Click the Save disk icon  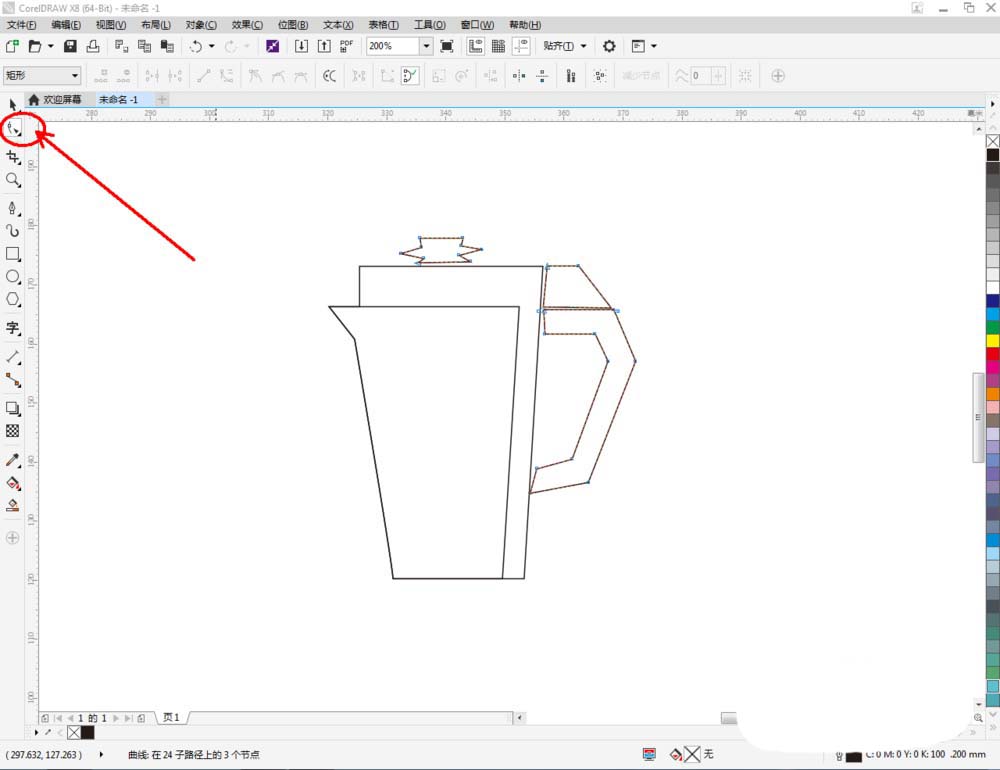(70, 46)
